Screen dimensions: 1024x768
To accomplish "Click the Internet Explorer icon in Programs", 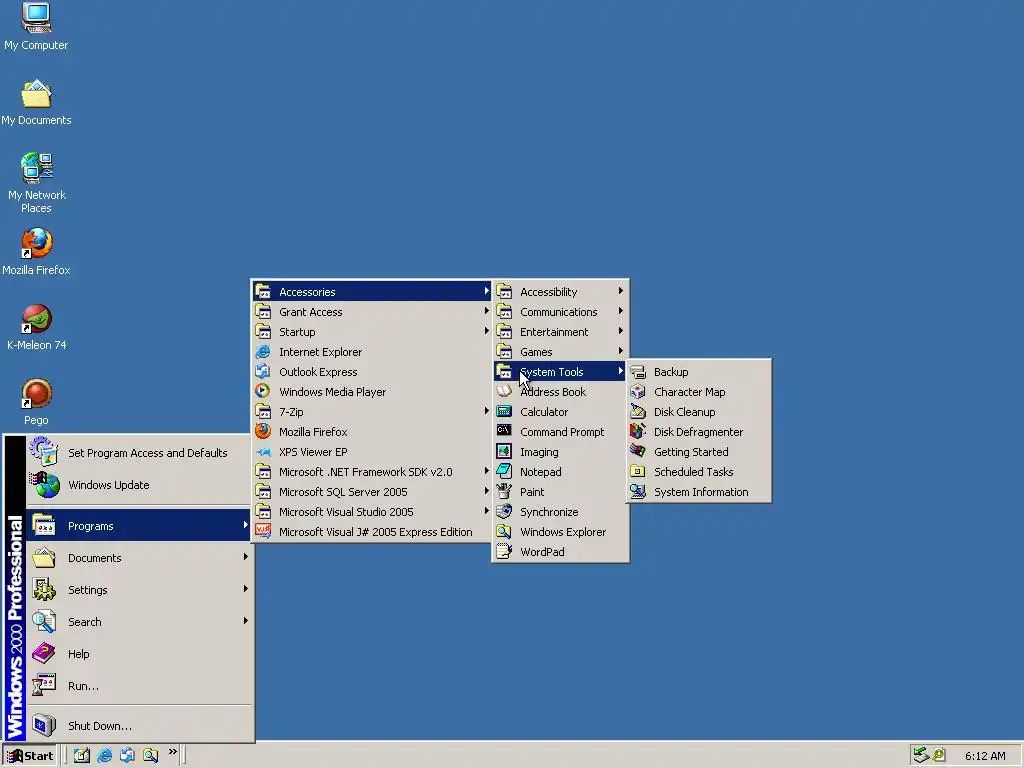I will pos(263,351).
